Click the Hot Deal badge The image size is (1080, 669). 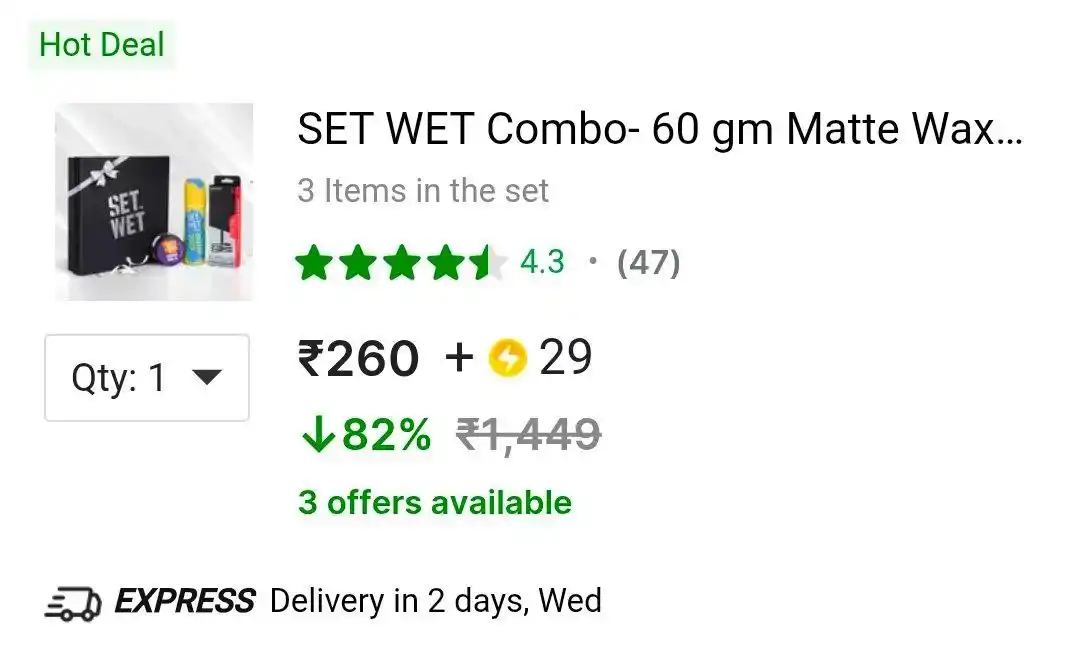(x=102, y=45)
